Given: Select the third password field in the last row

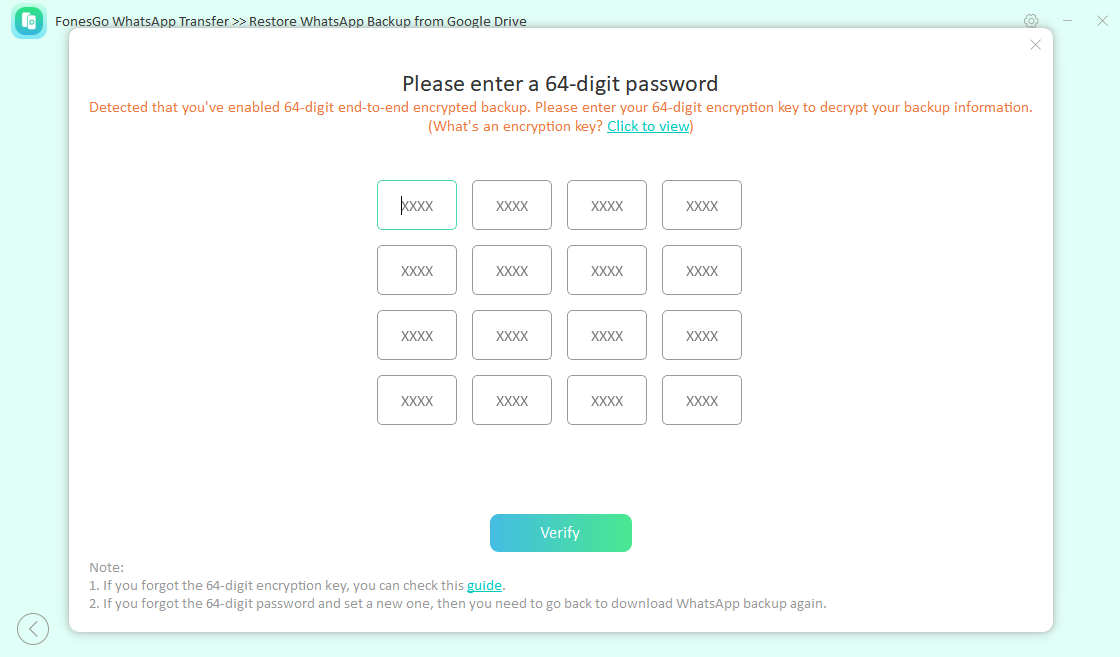Looking at the screenshot, I should pyautogui.click(x=607, y=400).
